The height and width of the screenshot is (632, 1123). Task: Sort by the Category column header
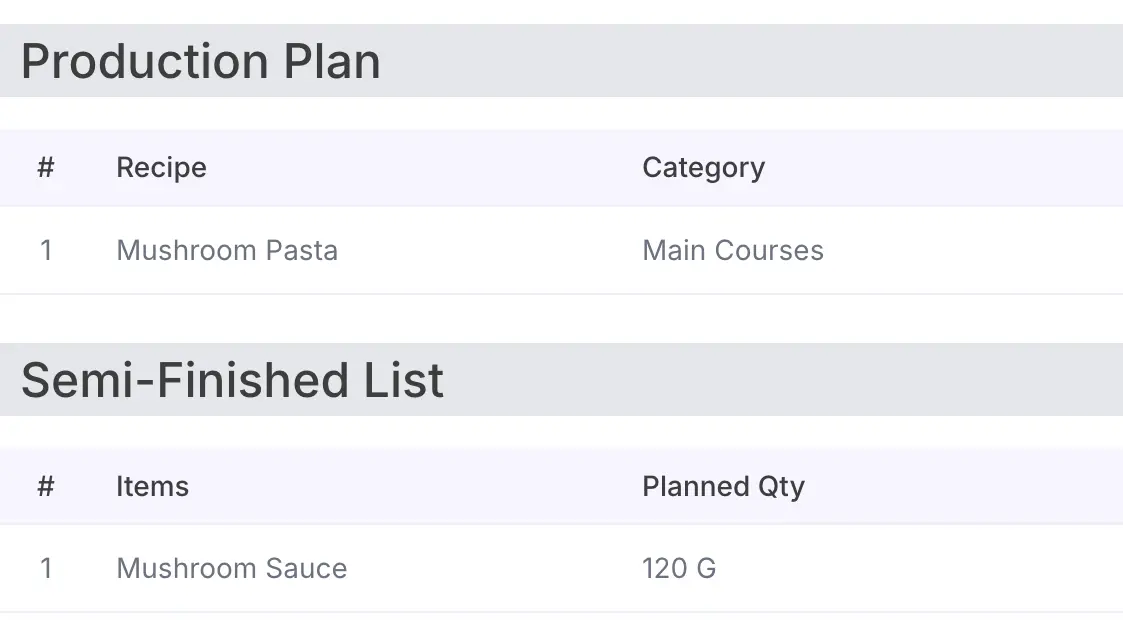click(x=703, y=168)
